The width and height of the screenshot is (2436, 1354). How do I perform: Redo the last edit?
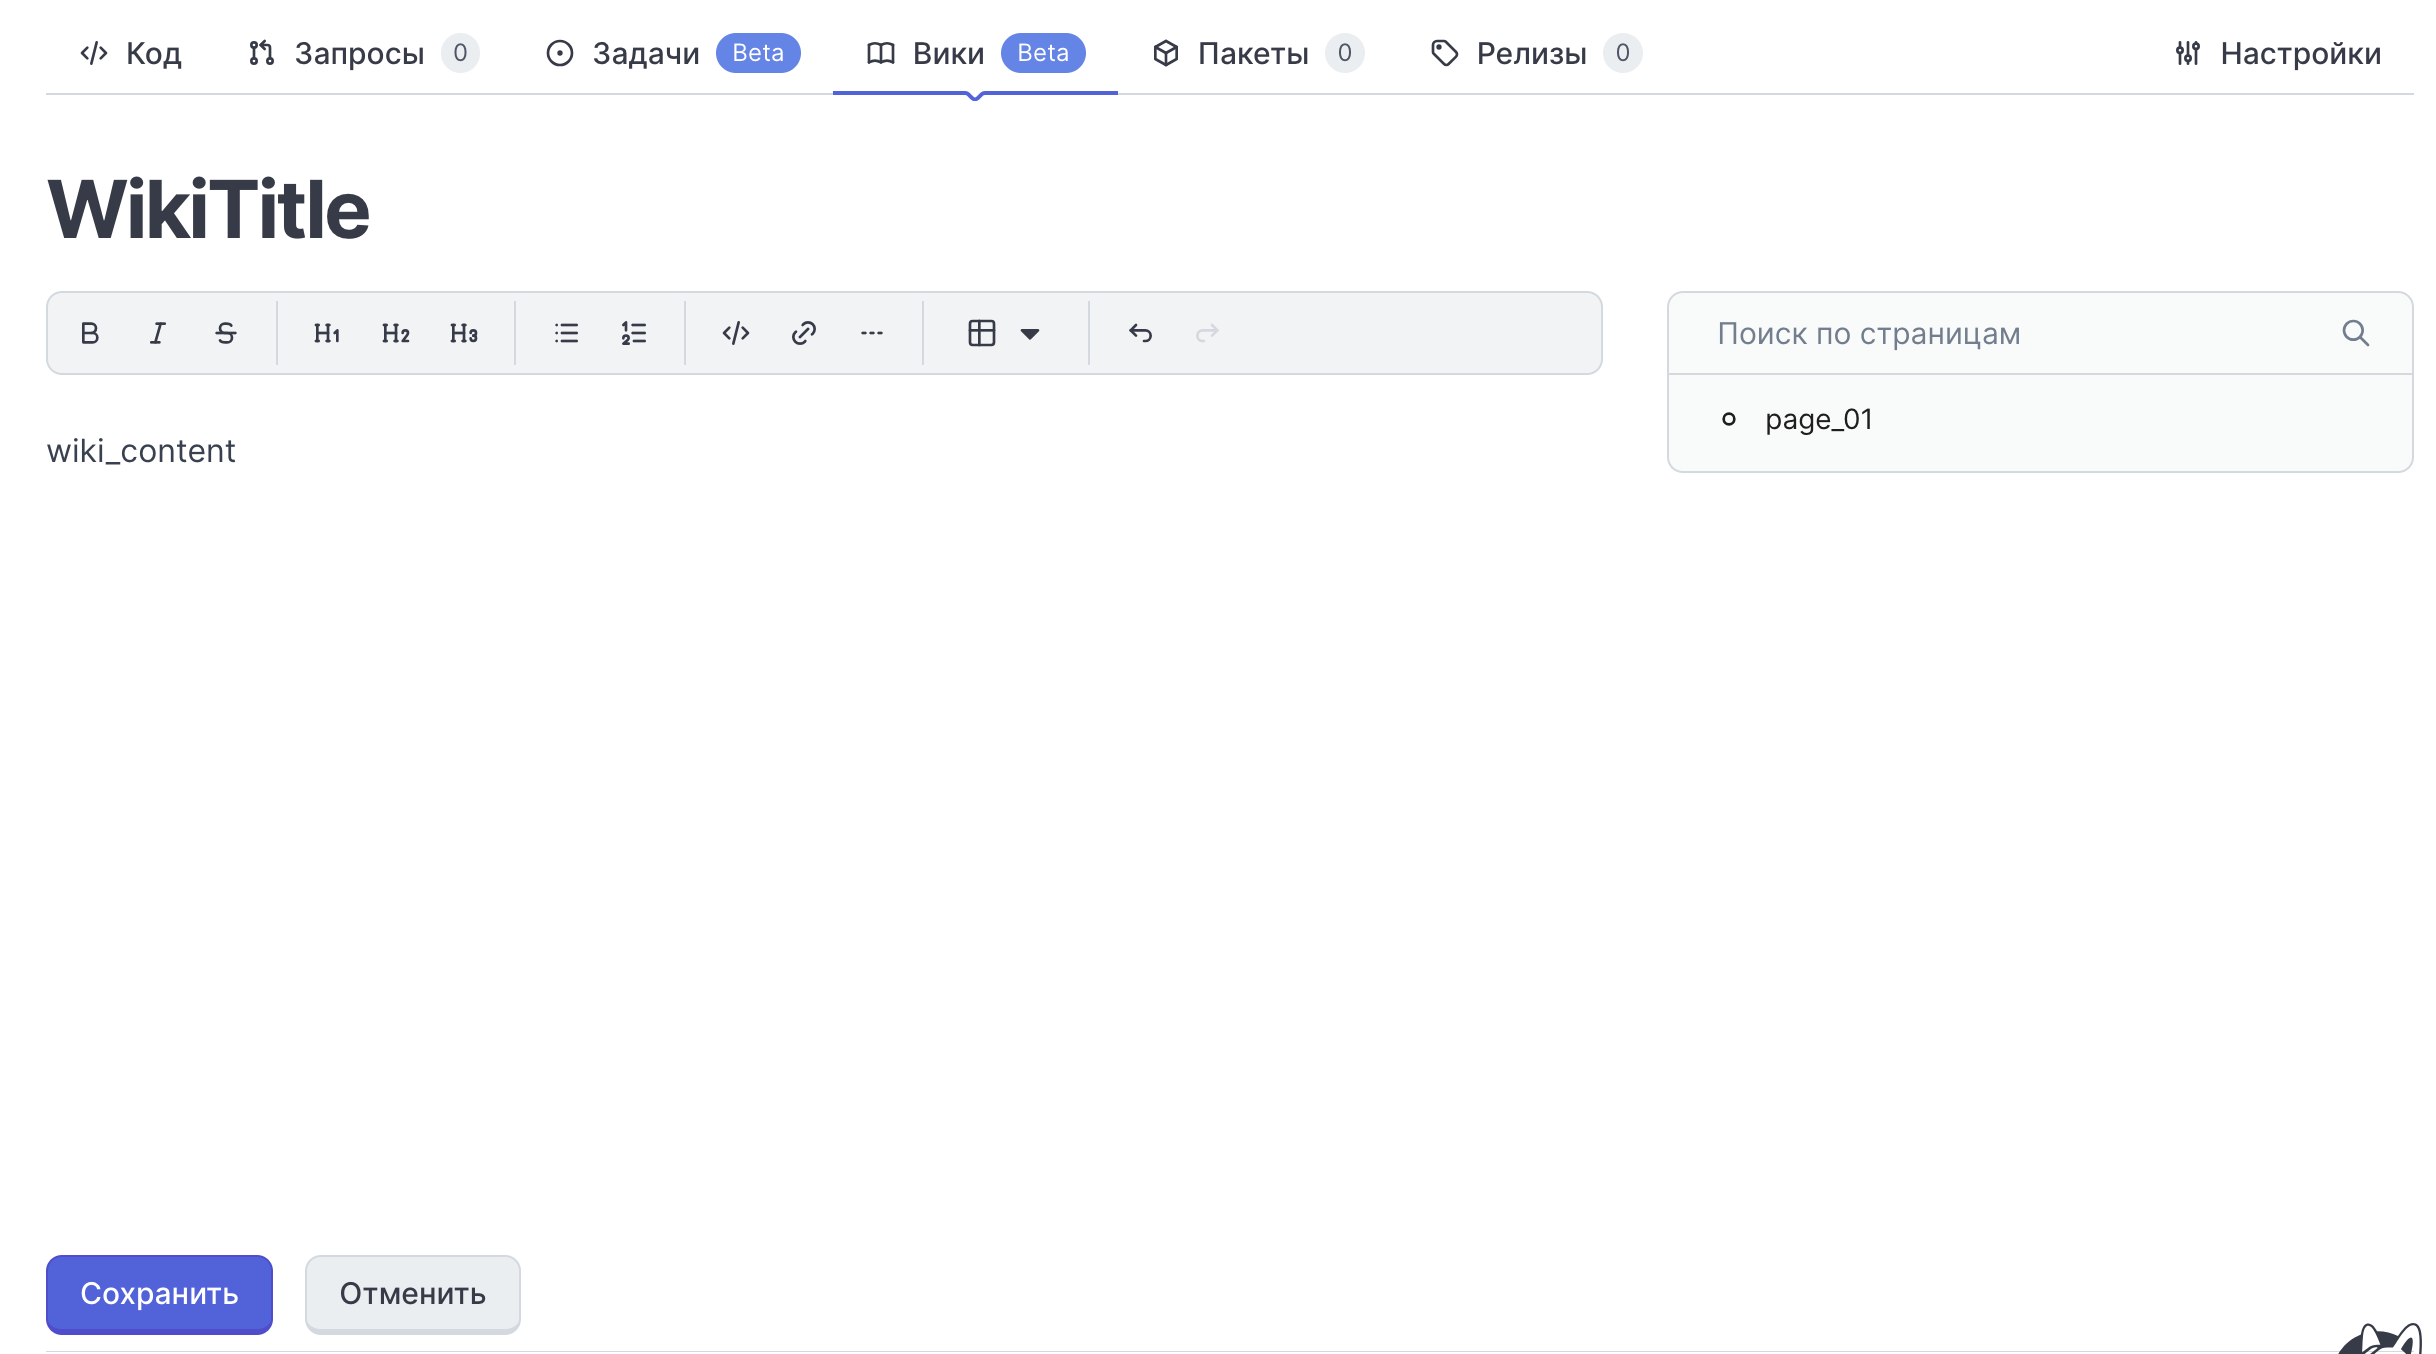[x=1208, y=333]
